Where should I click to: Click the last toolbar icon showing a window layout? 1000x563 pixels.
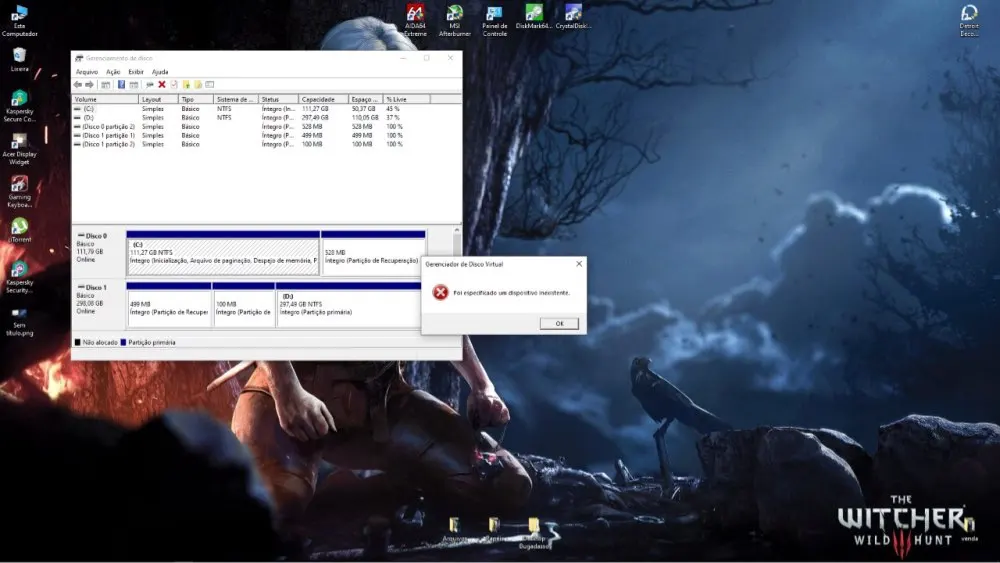point(210,85)
